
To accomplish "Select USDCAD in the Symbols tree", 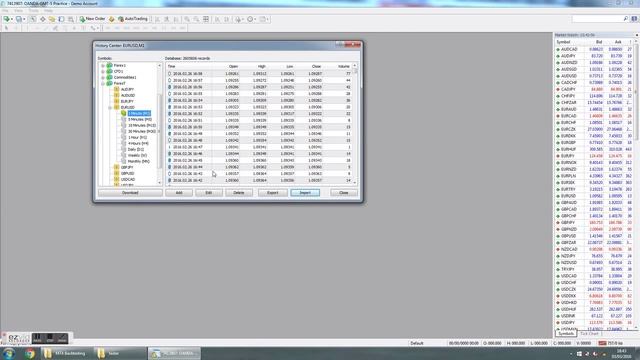I will click(x=128, y=179).
